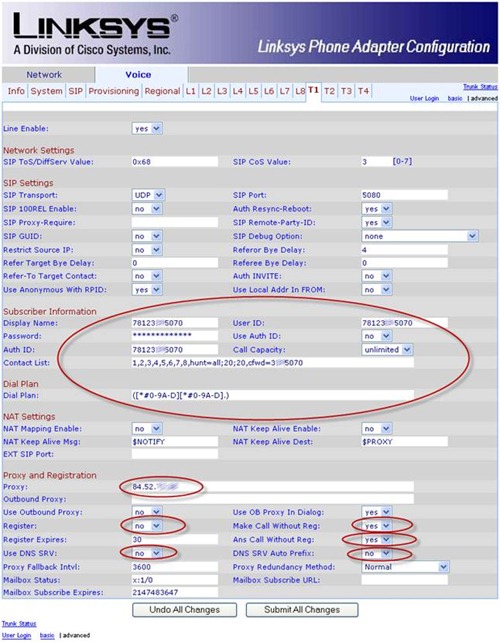Open the SIP 100REL Enable dropdown

click(x=147, y=209)
